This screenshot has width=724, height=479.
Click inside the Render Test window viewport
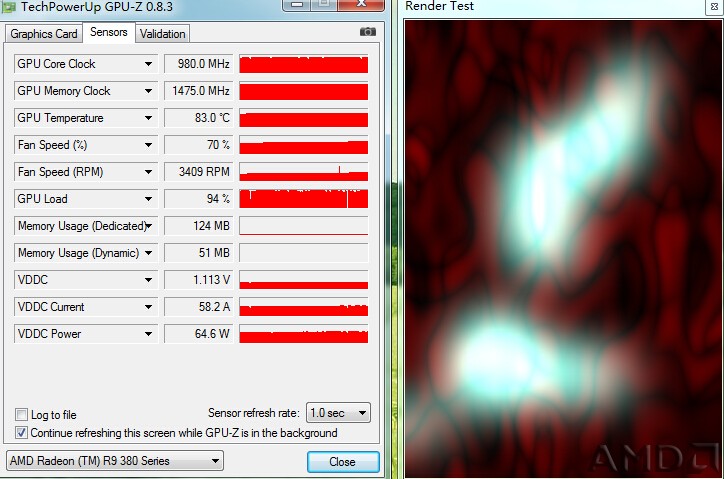(x=562, y=249)
